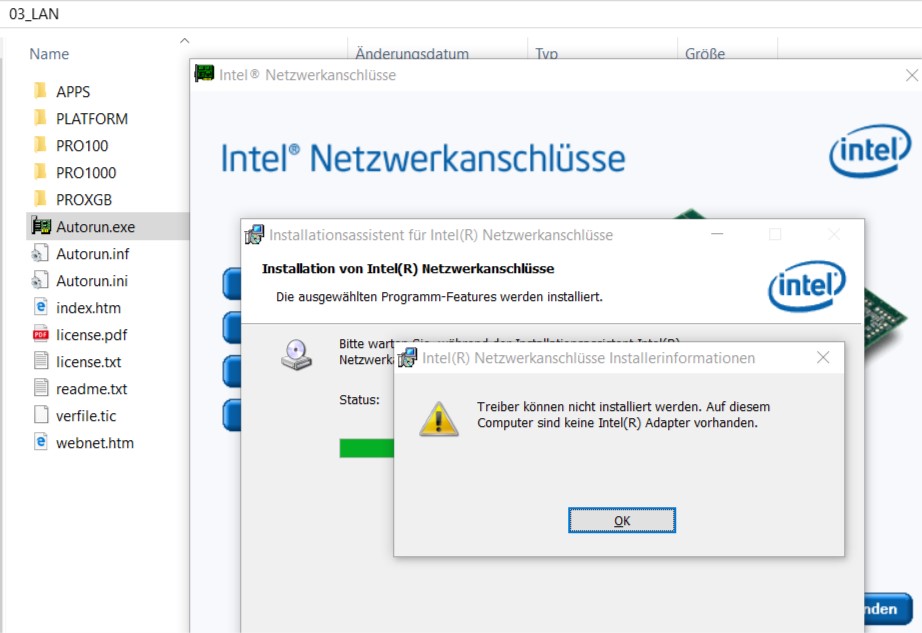
Task: Click the large Intel logo in Netzwerkanschlüsse window
Action: tap(870, 150)
